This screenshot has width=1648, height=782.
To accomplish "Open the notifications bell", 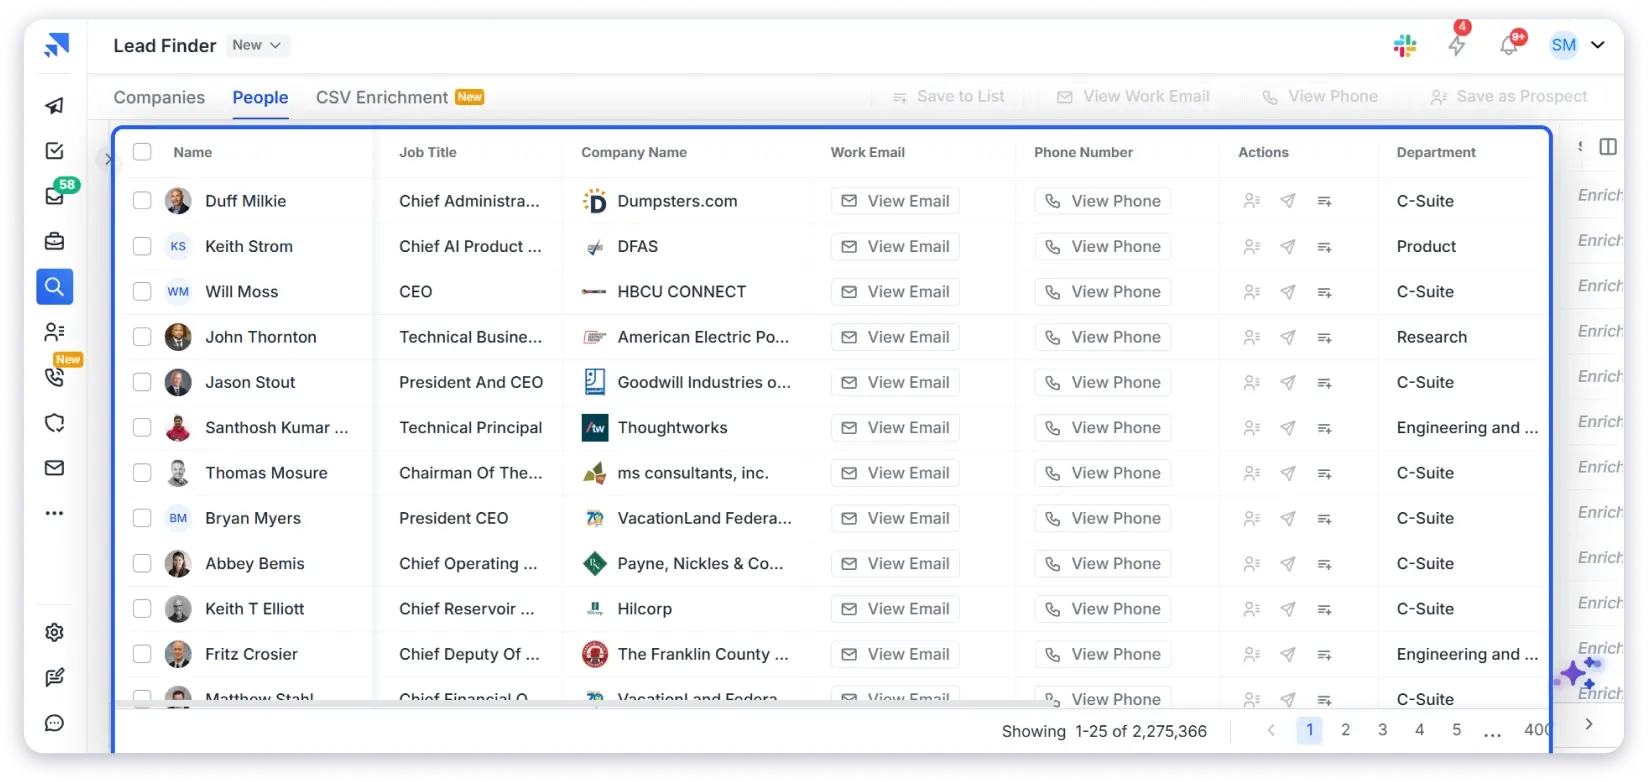I will (x=1509, y=45).
